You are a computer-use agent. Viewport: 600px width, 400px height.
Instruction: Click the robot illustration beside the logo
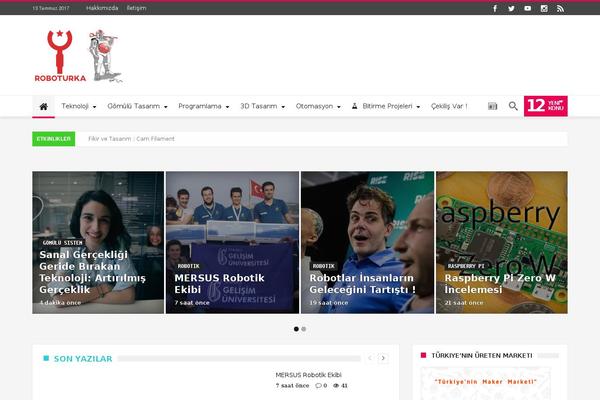coord(105,56)
